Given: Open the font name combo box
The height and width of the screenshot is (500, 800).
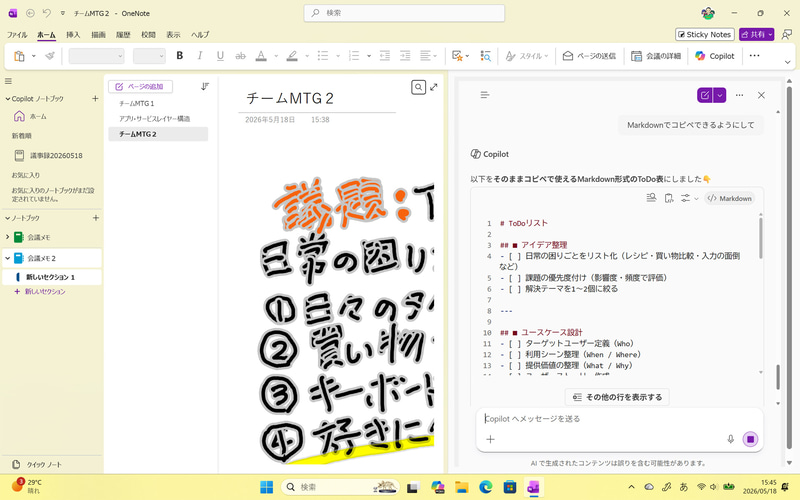Looking at the screenshot, I should tap(96, 56).
